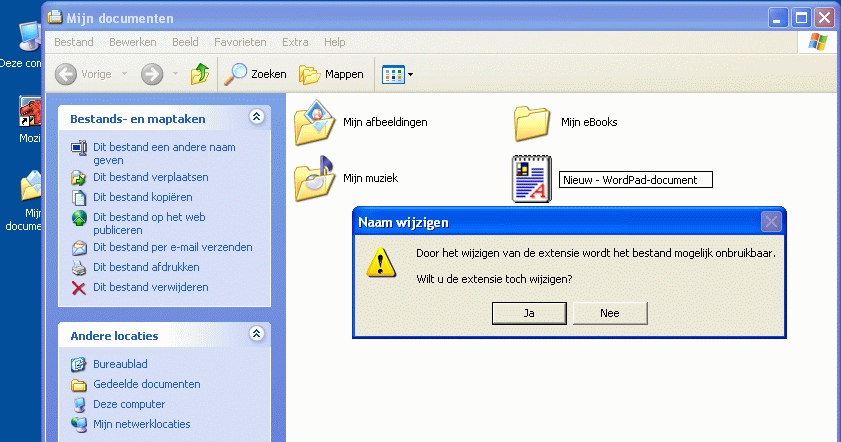Click the file name edit field
This screenshot has width=841, height=442.
636,180
